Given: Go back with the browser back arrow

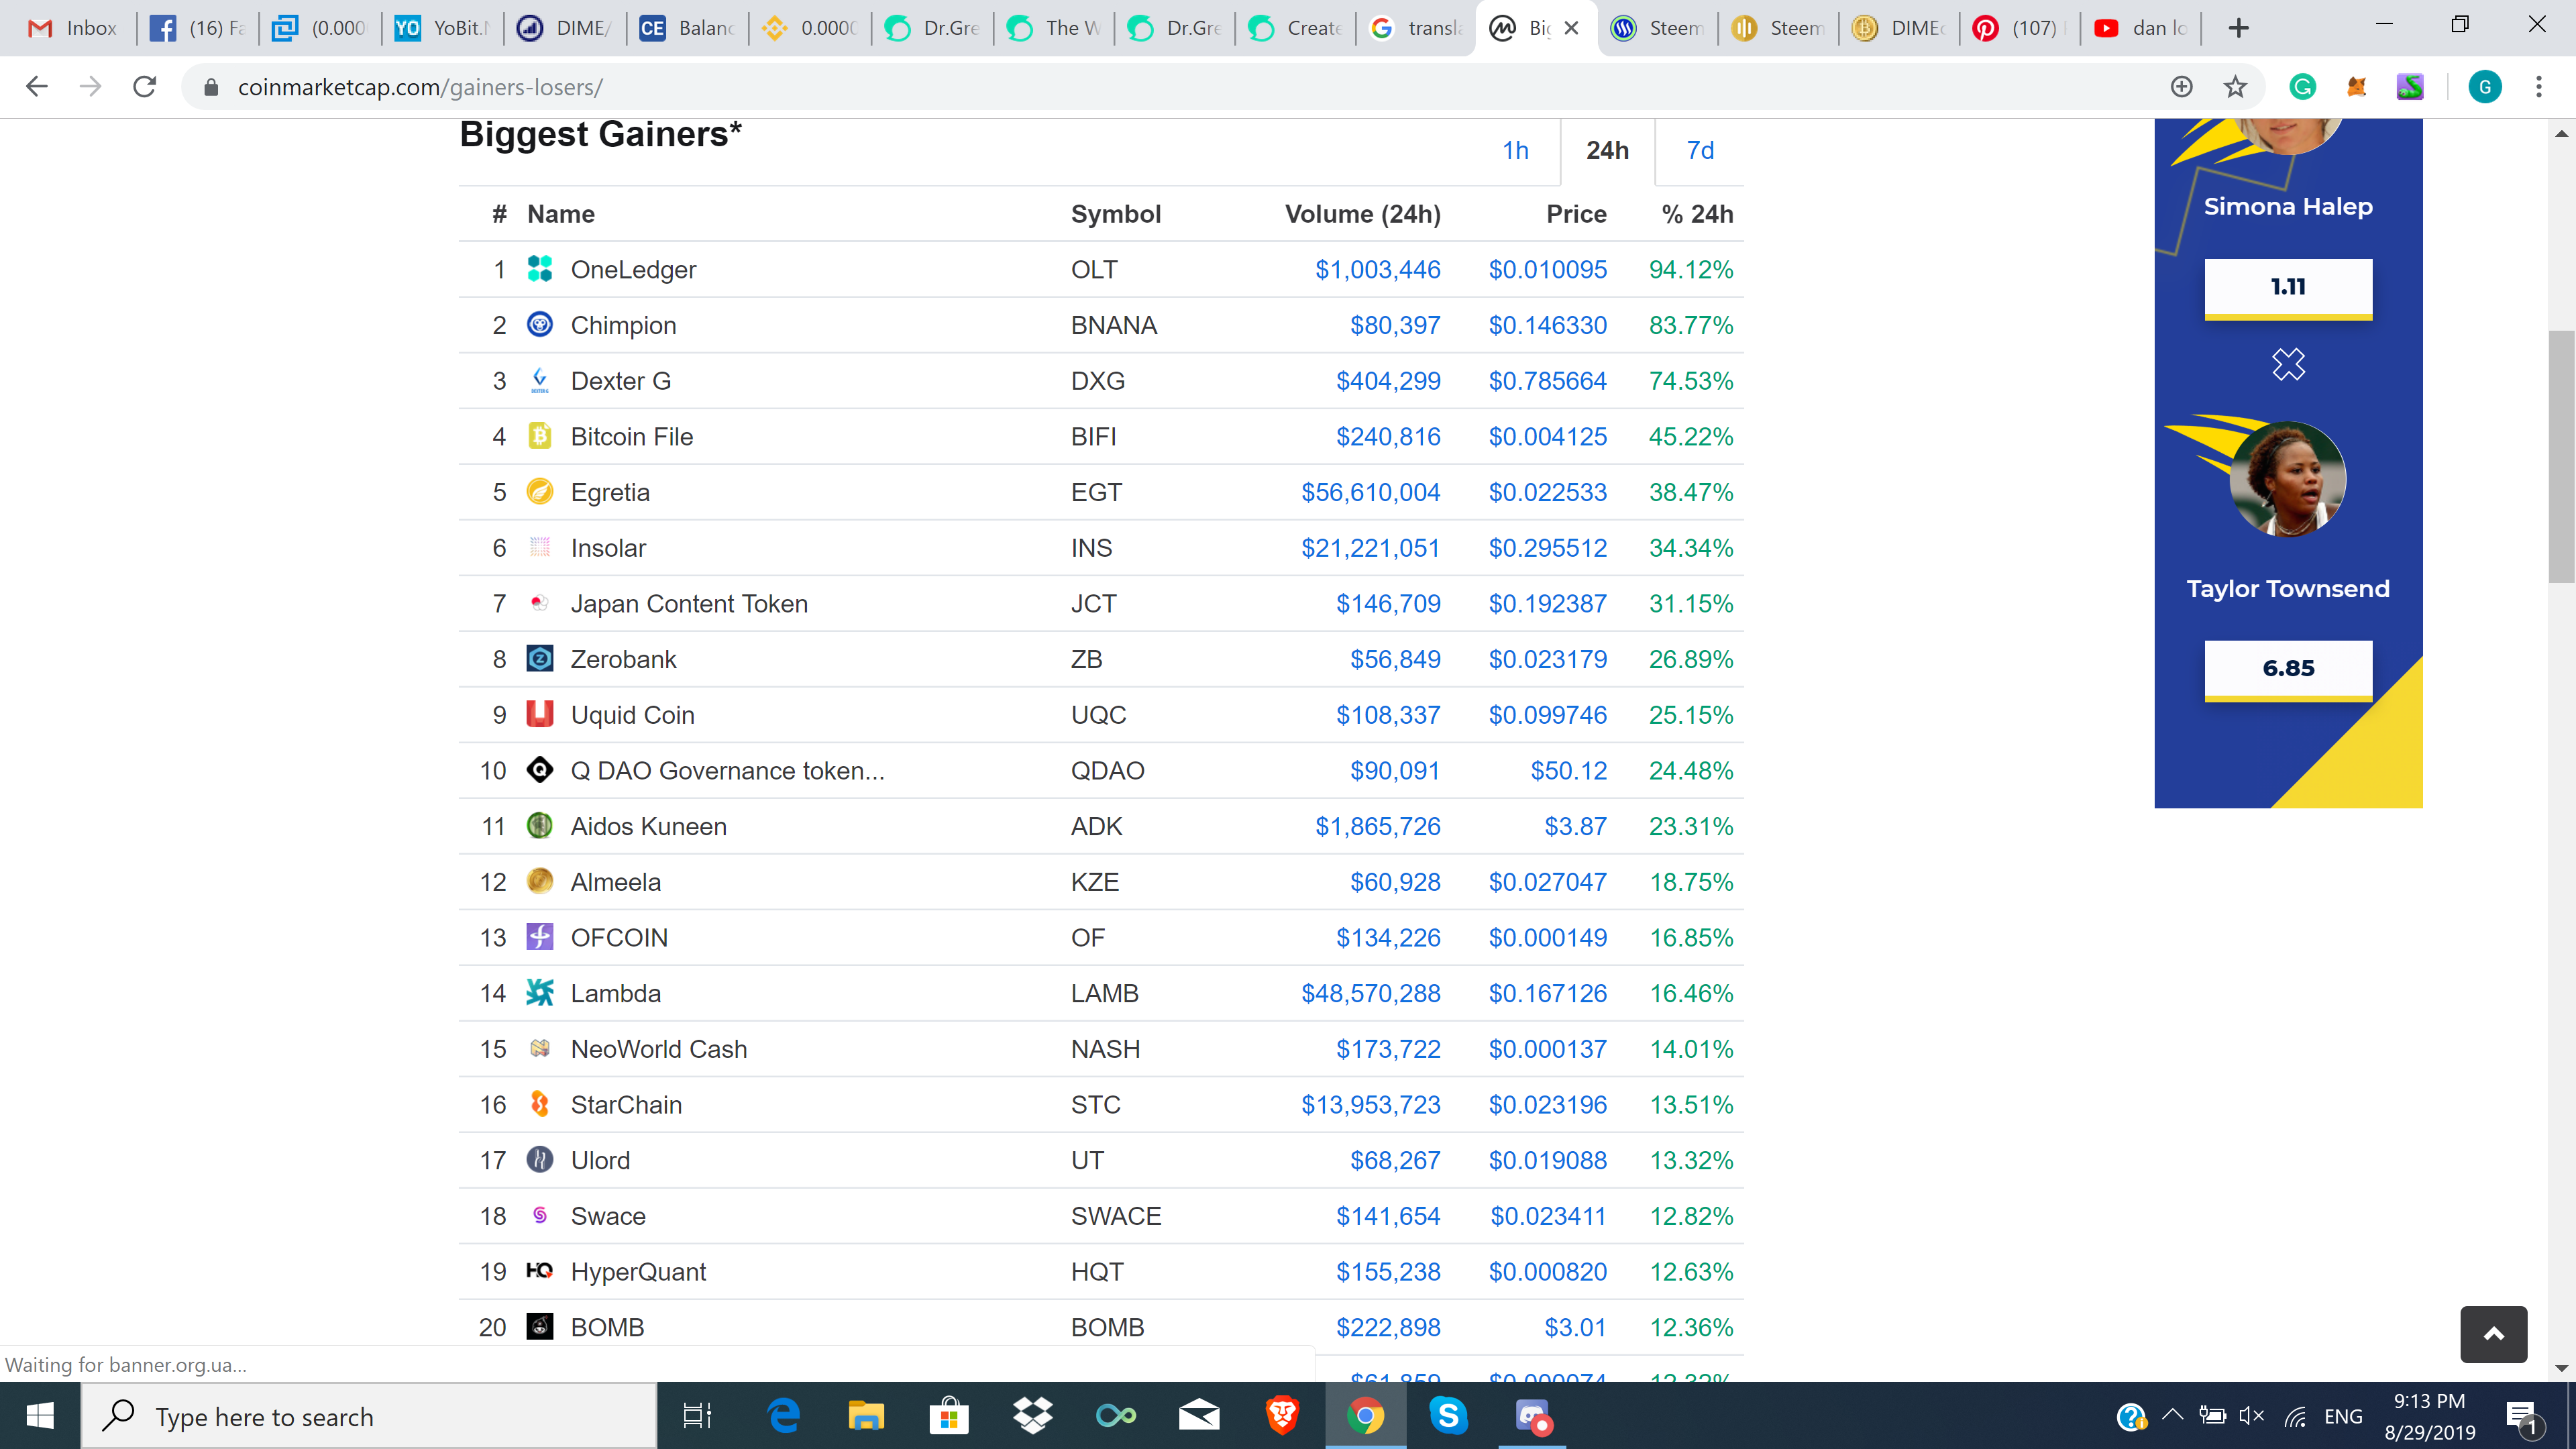Looking at the screenshot, I should (37, 87).
